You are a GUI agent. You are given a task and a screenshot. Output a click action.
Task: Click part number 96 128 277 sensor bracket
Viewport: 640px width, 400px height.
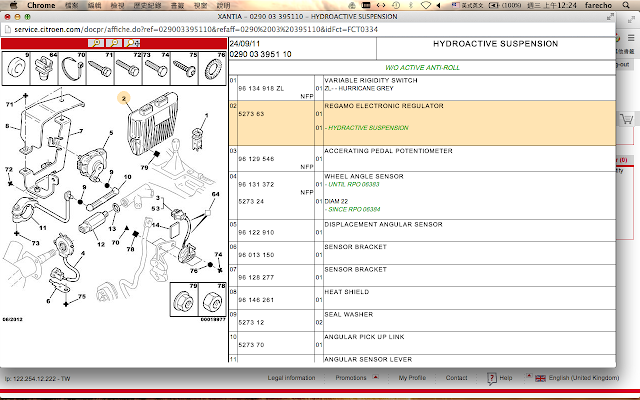click(x=256, y=277)
